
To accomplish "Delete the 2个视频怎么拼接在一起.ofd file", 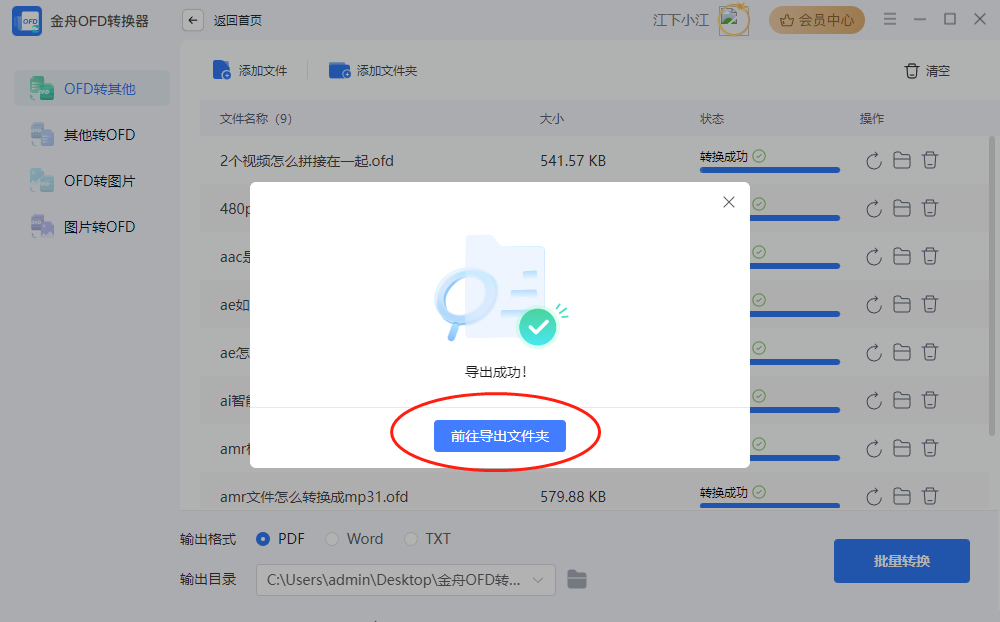I will click(x=931, y=160).
